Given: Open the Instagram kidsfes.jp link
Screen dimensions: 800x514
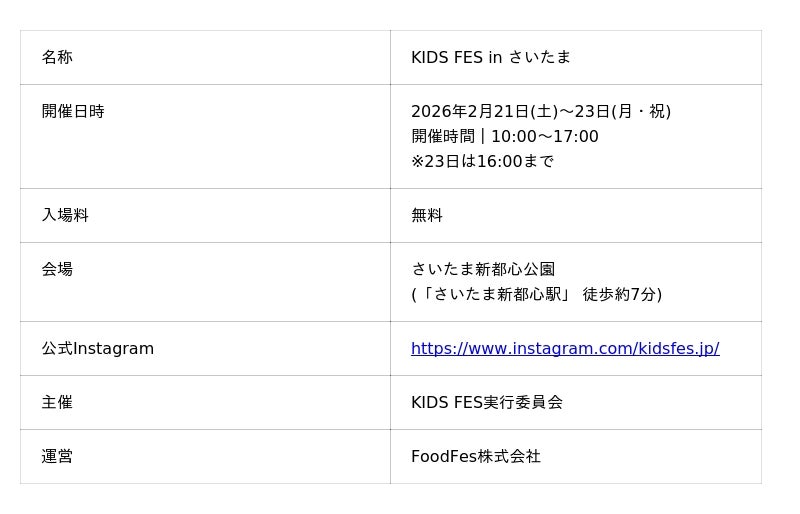Looking at the screenshot, I should 565,349.
